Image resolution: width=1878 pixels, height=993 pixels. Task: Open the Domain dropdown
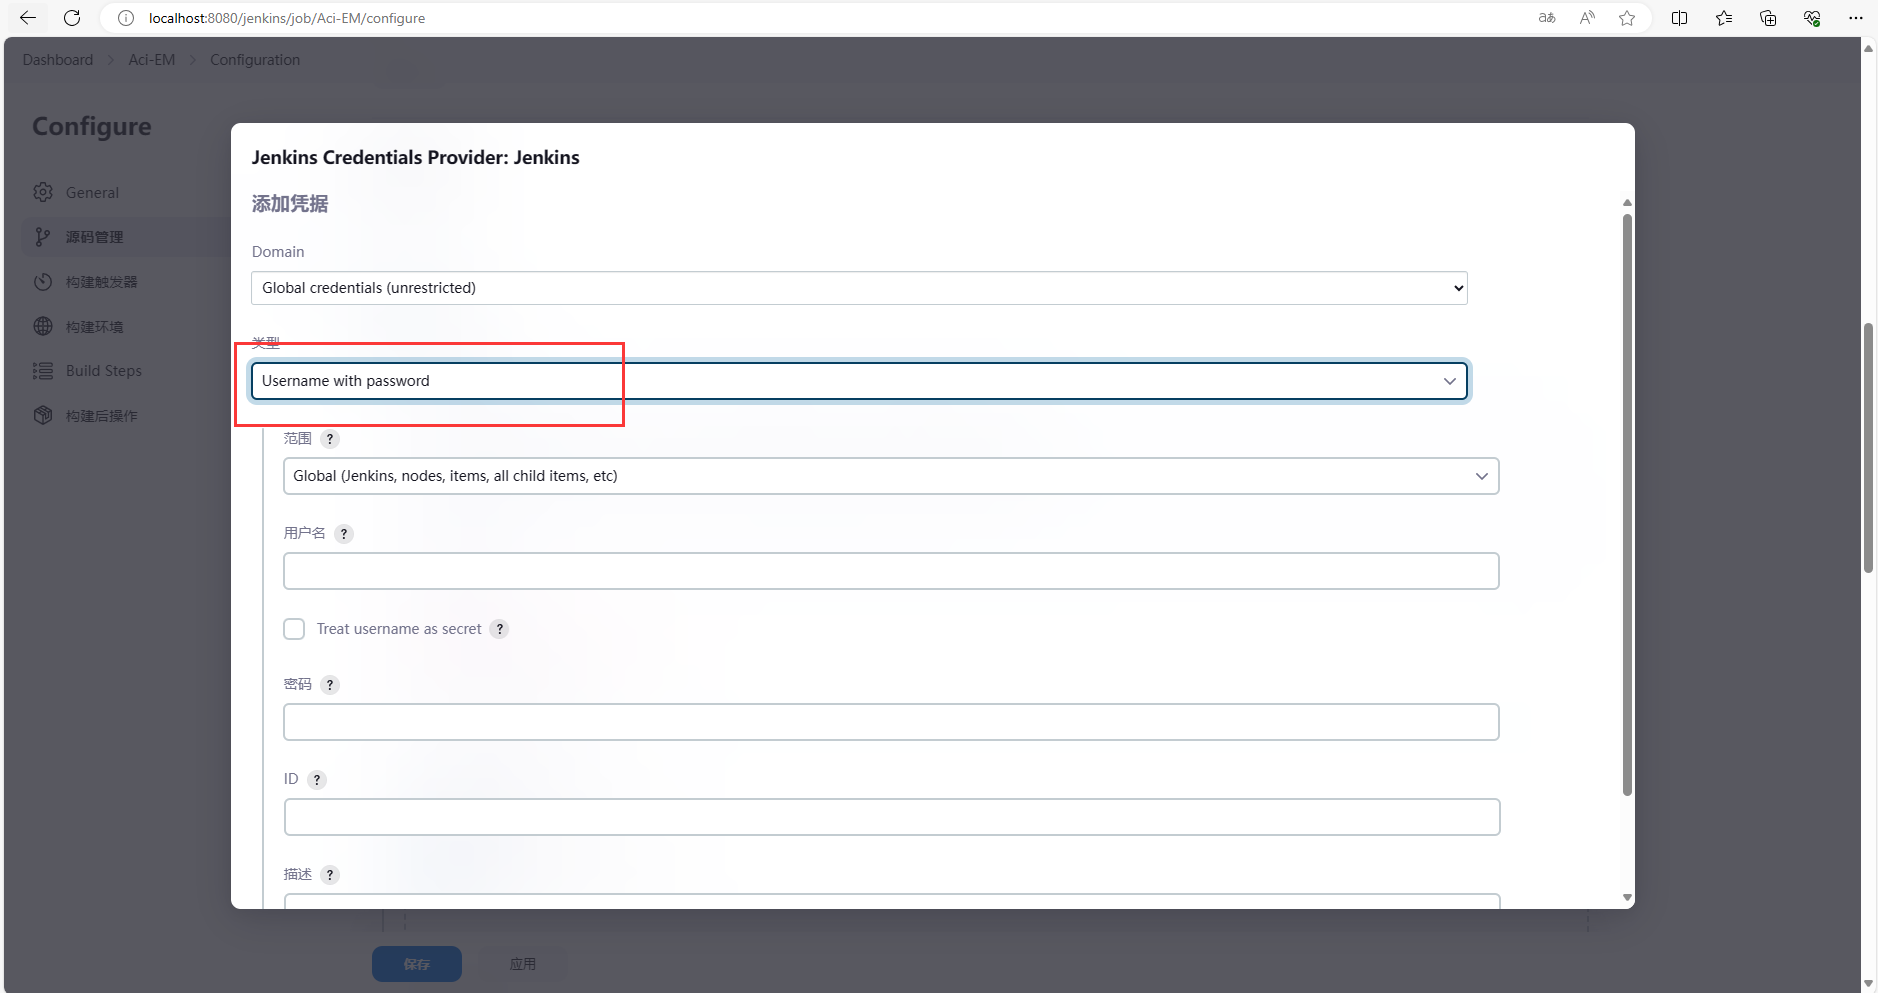pos(859,288)
